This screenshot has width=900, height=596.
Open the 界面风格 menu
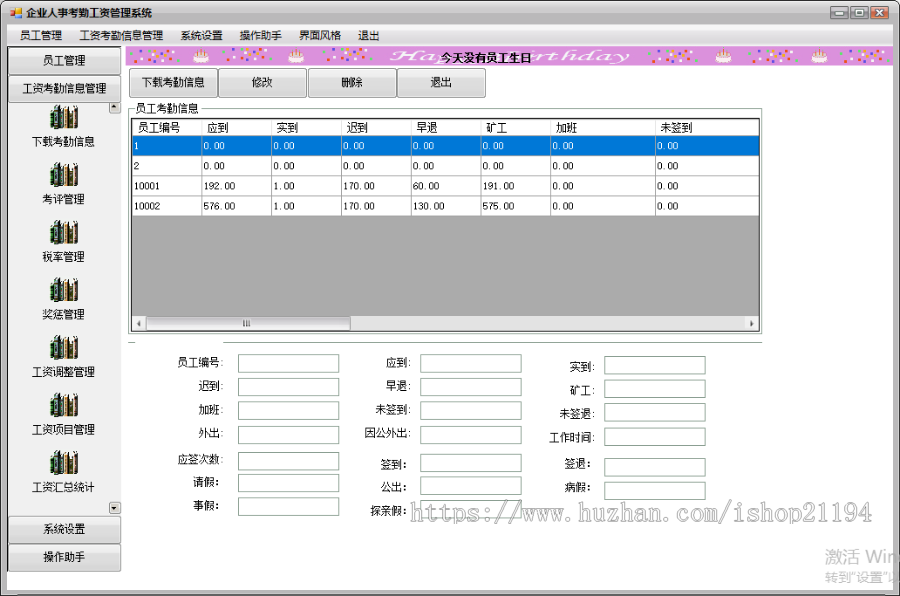pyautogui.click(x=319, y=35)
